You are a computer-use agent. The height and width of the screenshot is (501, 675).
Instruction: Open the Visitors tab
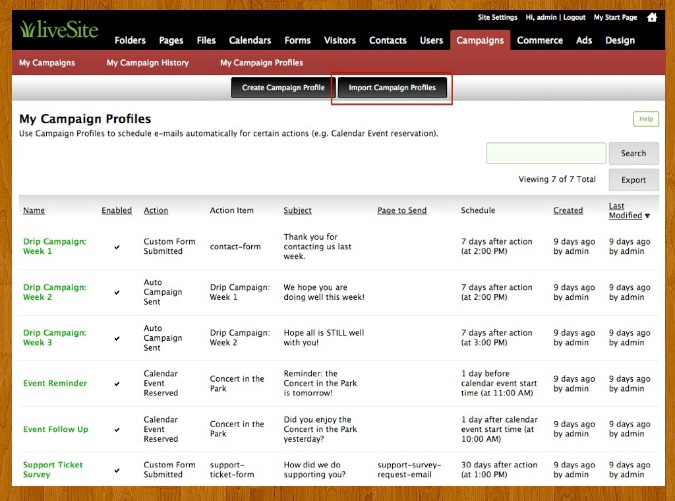click(340, 40)
